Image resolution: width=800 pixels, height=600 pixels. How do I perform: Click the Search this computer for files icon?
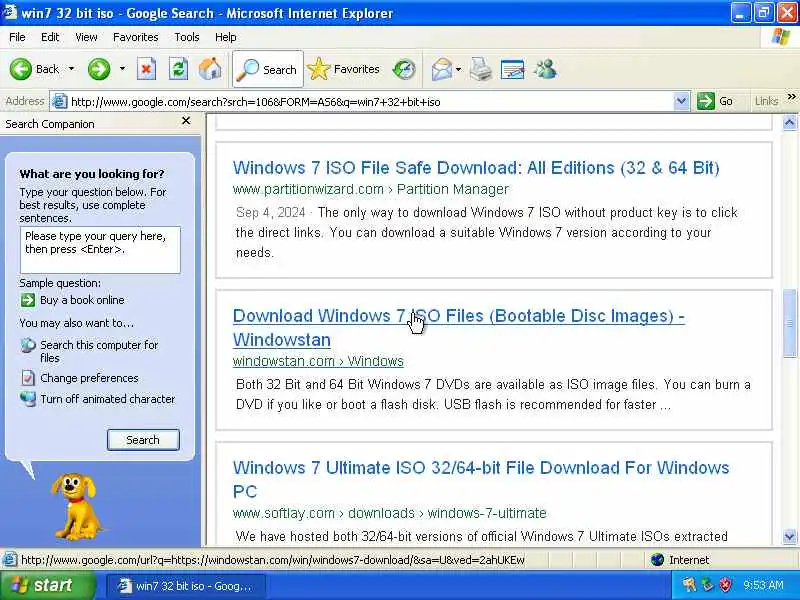28,346
